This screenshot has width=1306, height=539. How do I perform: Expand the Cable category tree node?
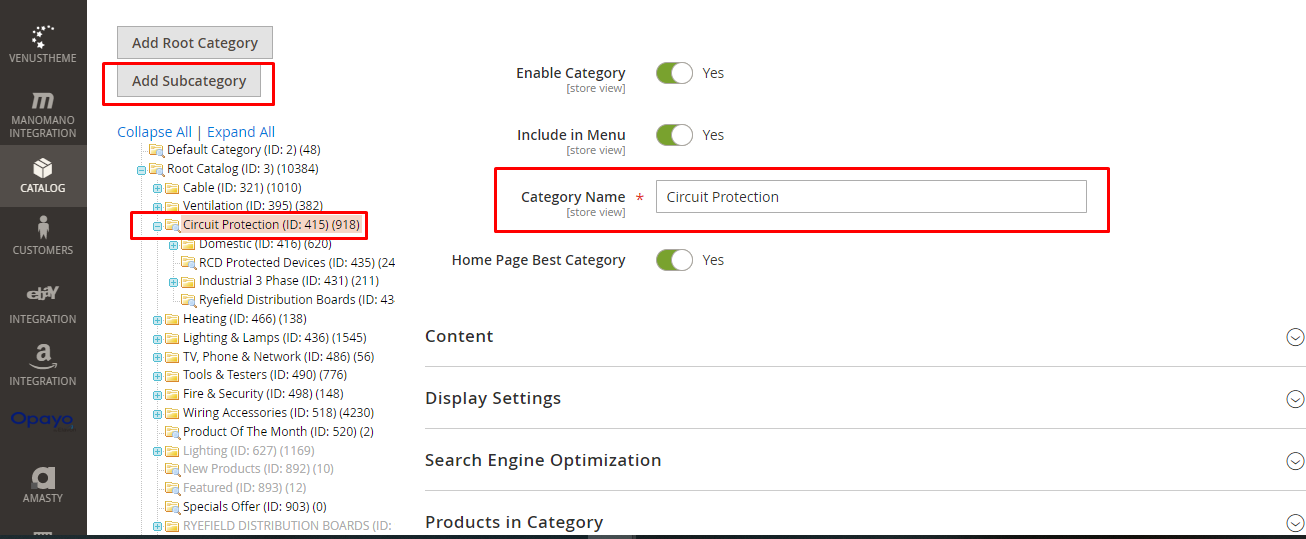157,188
